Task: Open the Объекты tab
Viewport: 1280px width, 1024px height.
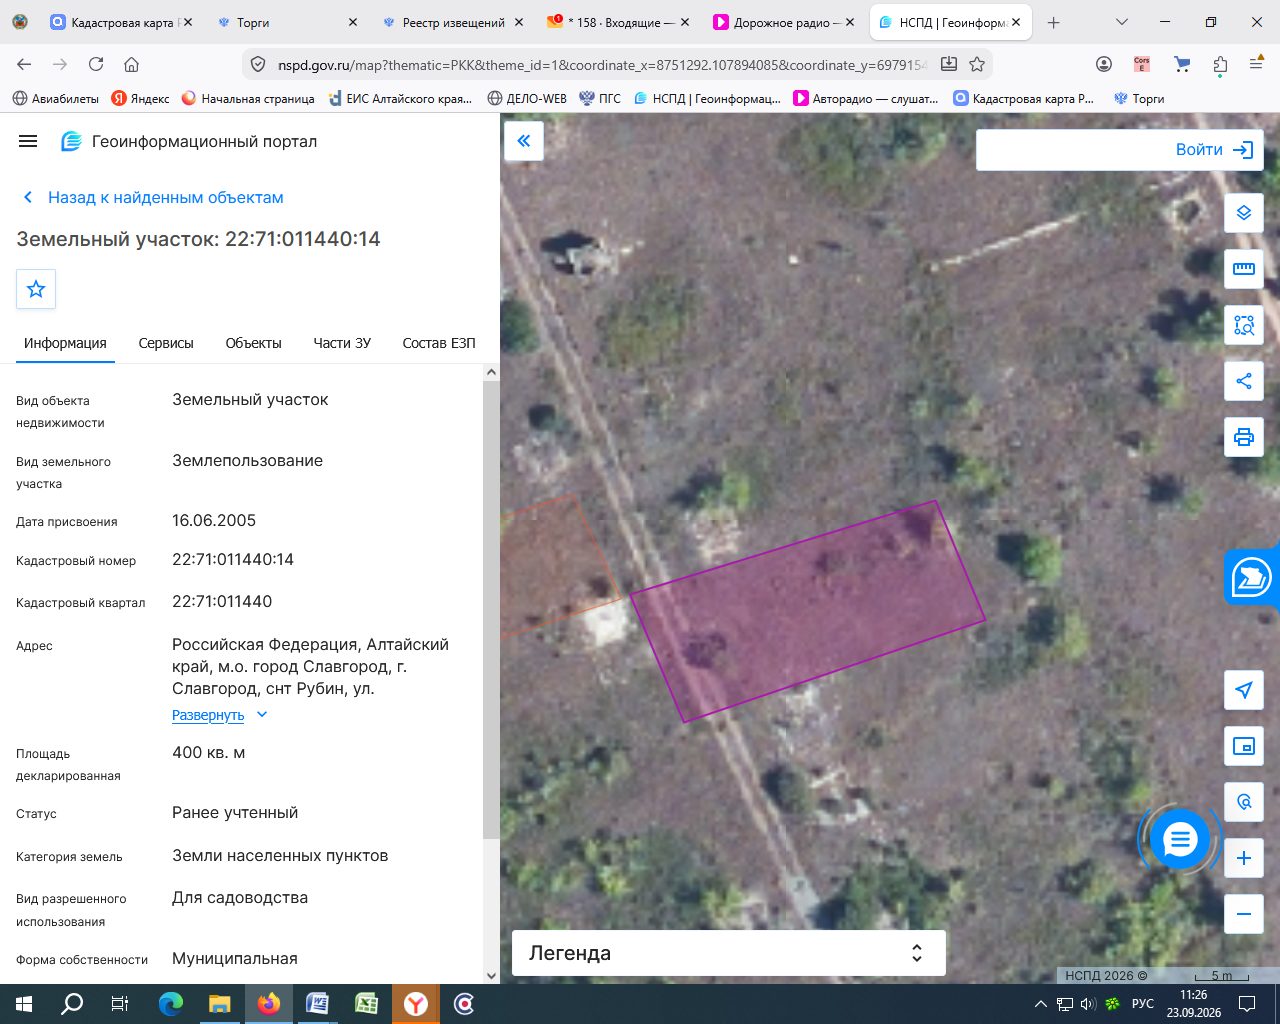Action: (253, 343)
